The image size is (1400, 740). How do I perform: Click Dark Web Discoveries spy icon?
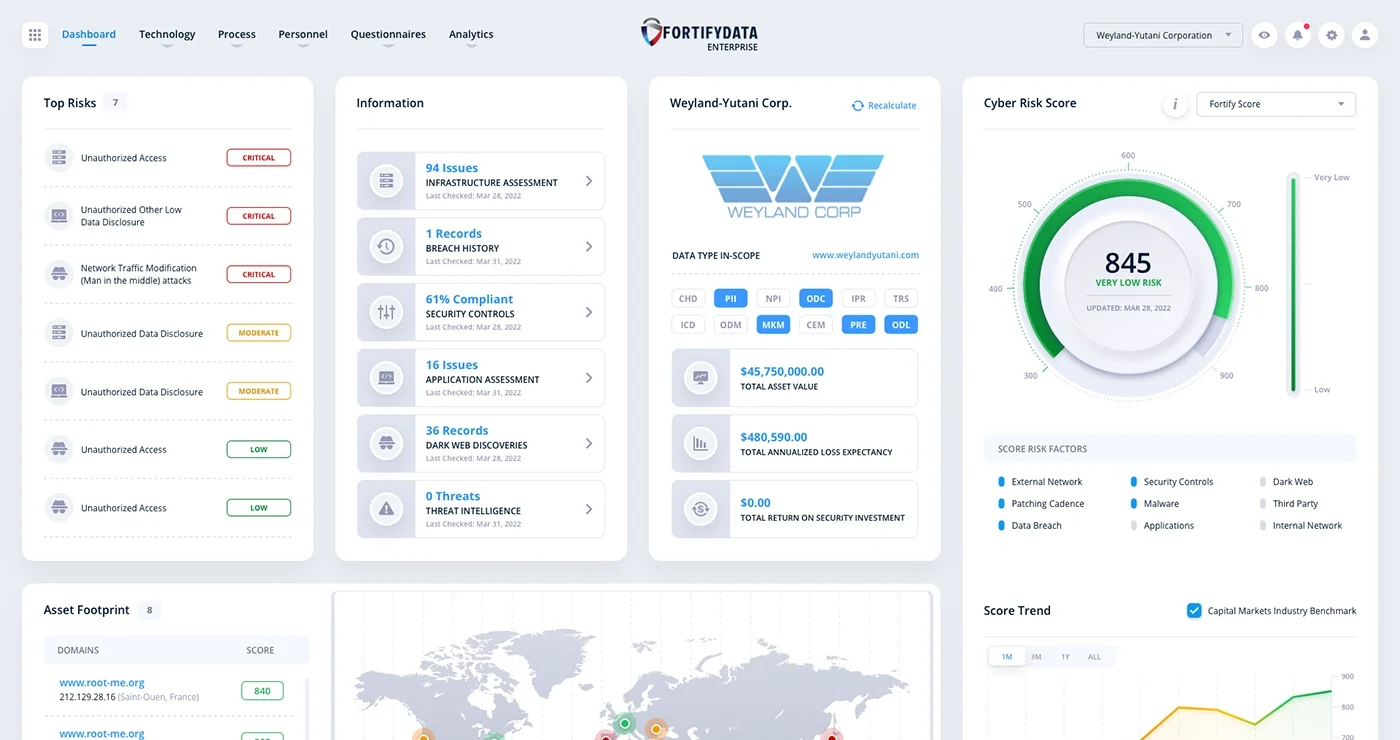pyautogui.click(x=386, y=443)
